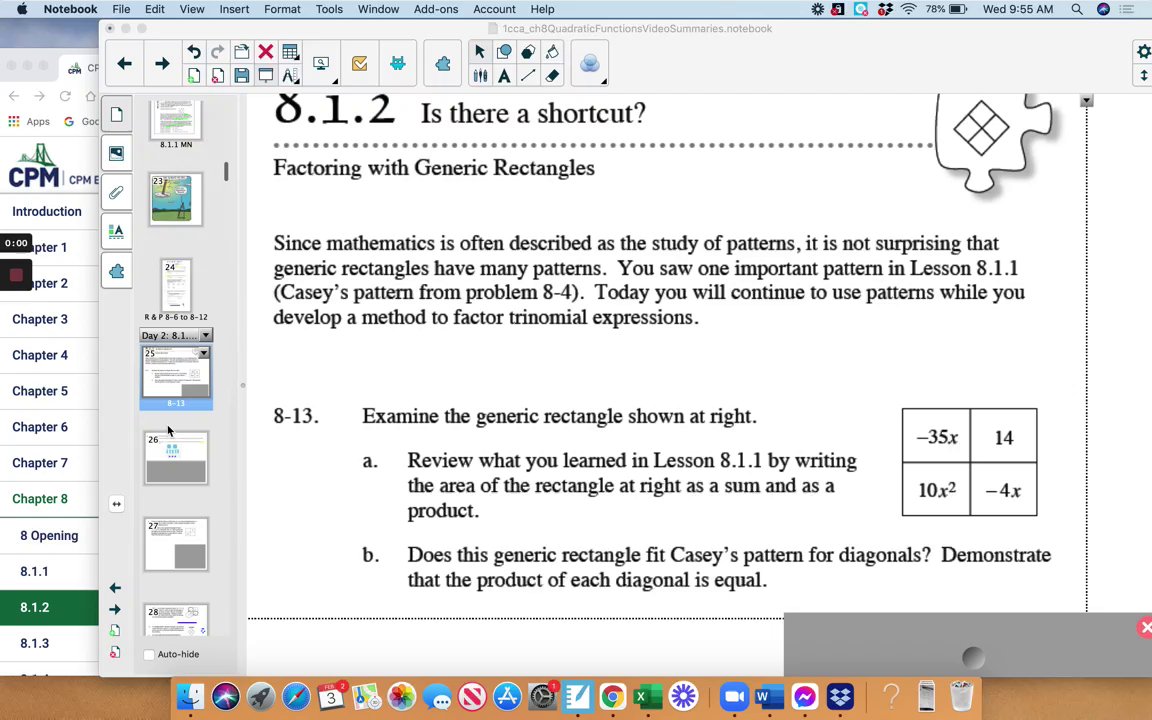Select the Eraser tool
The image size is (1152, 720).
[552, 76]
